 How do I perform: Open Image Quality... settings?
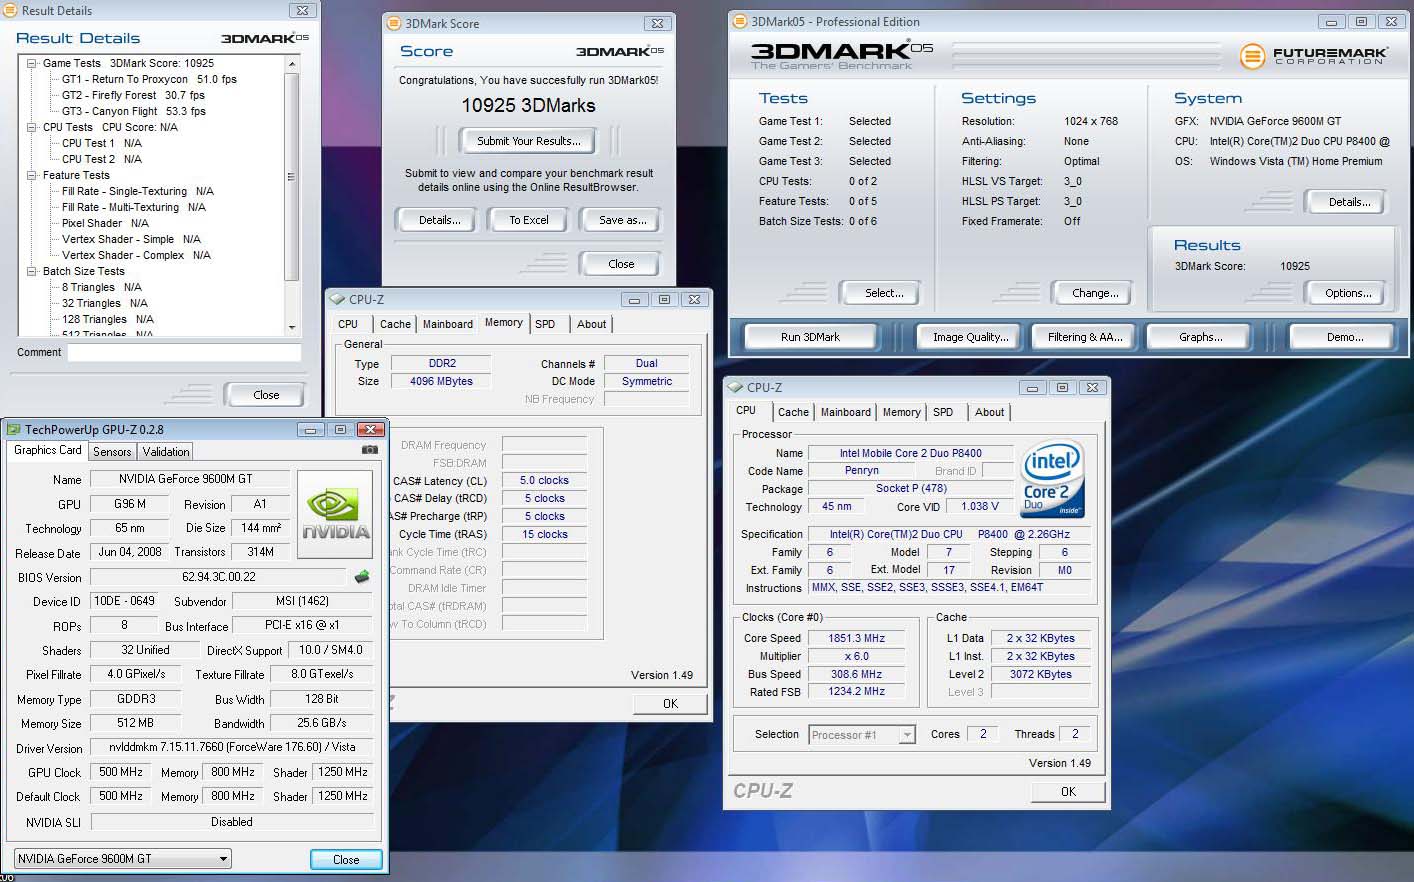coord(970,337)
